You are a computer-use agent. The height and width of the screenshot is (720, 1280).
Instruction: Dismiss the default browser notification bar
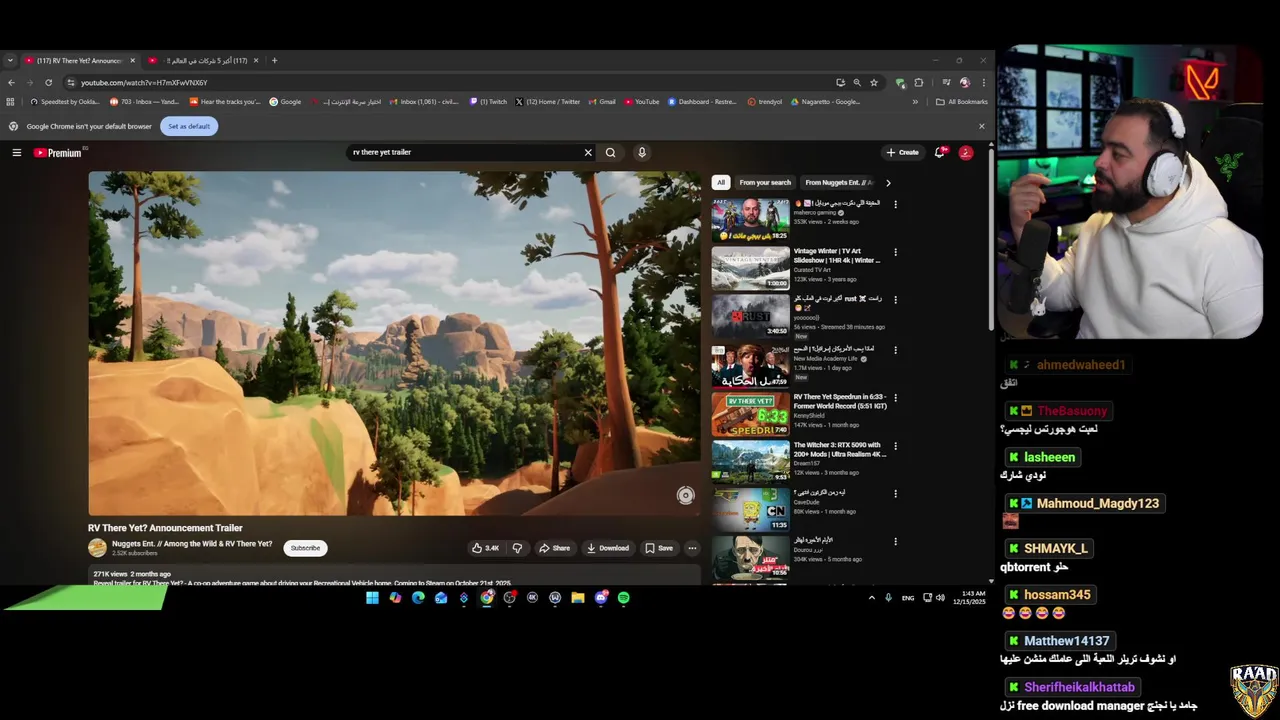pyautogui.click(x=982, y=127)
